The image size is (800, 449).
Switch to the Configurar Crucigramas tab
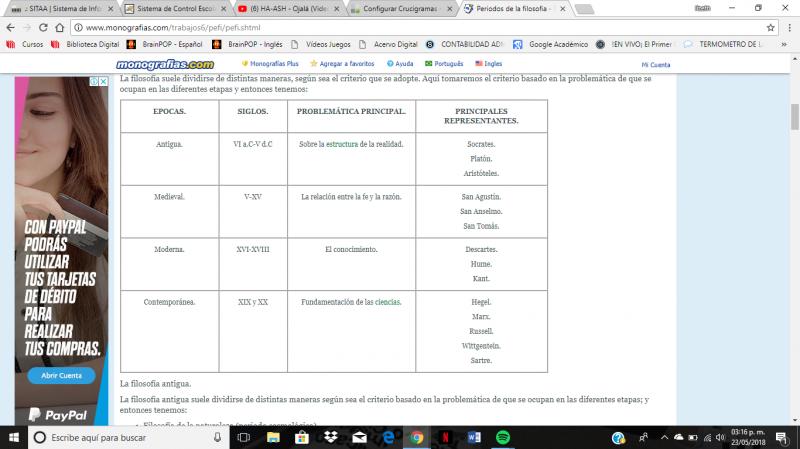(x=402, y=9)
